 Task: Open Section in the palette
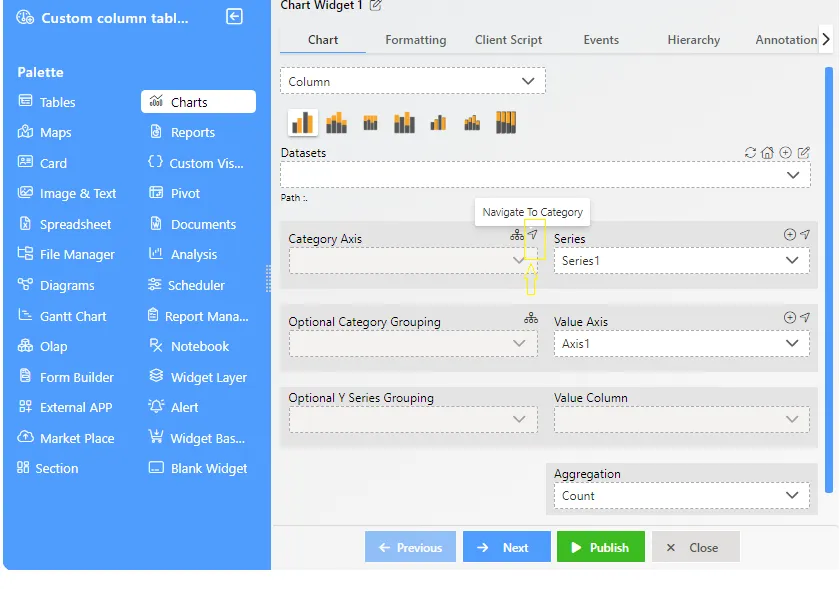click(48, 468)
